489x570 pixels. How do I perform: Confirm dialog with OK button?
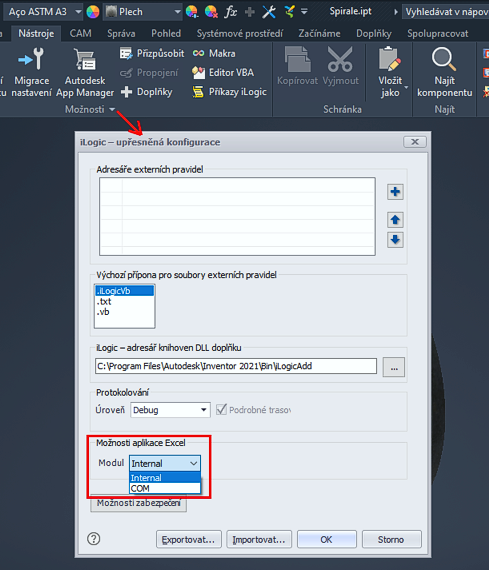(326, 539)
